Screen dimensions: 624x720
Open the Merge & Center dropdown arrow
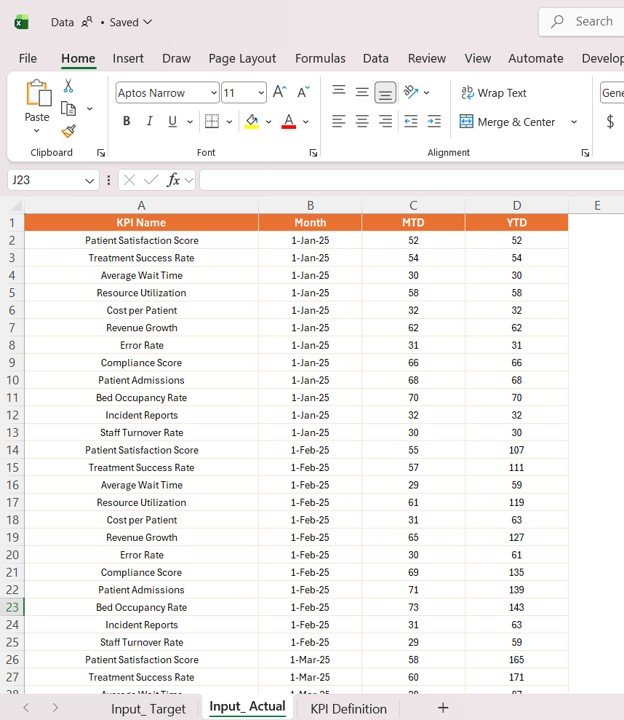pos(574,122)
